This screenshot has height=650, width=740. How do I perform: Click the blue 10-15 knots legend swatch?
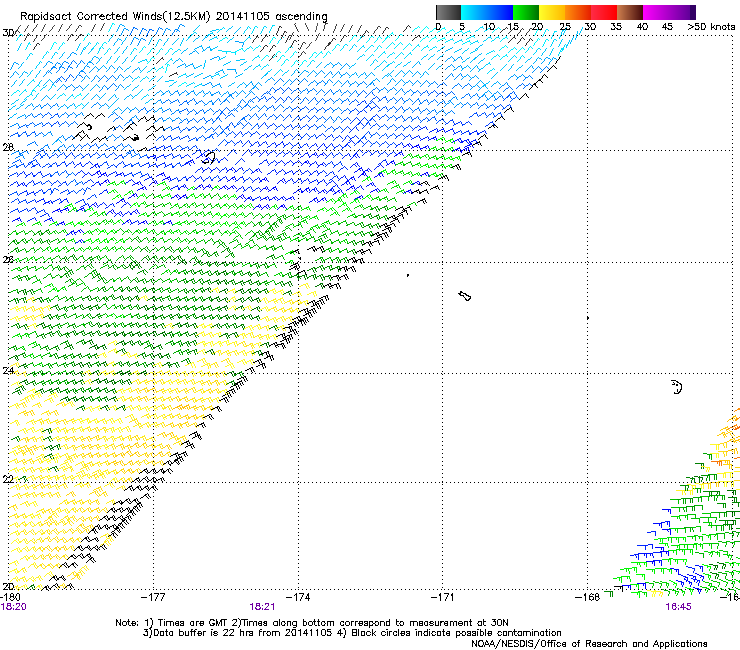[x=500, y=12]
